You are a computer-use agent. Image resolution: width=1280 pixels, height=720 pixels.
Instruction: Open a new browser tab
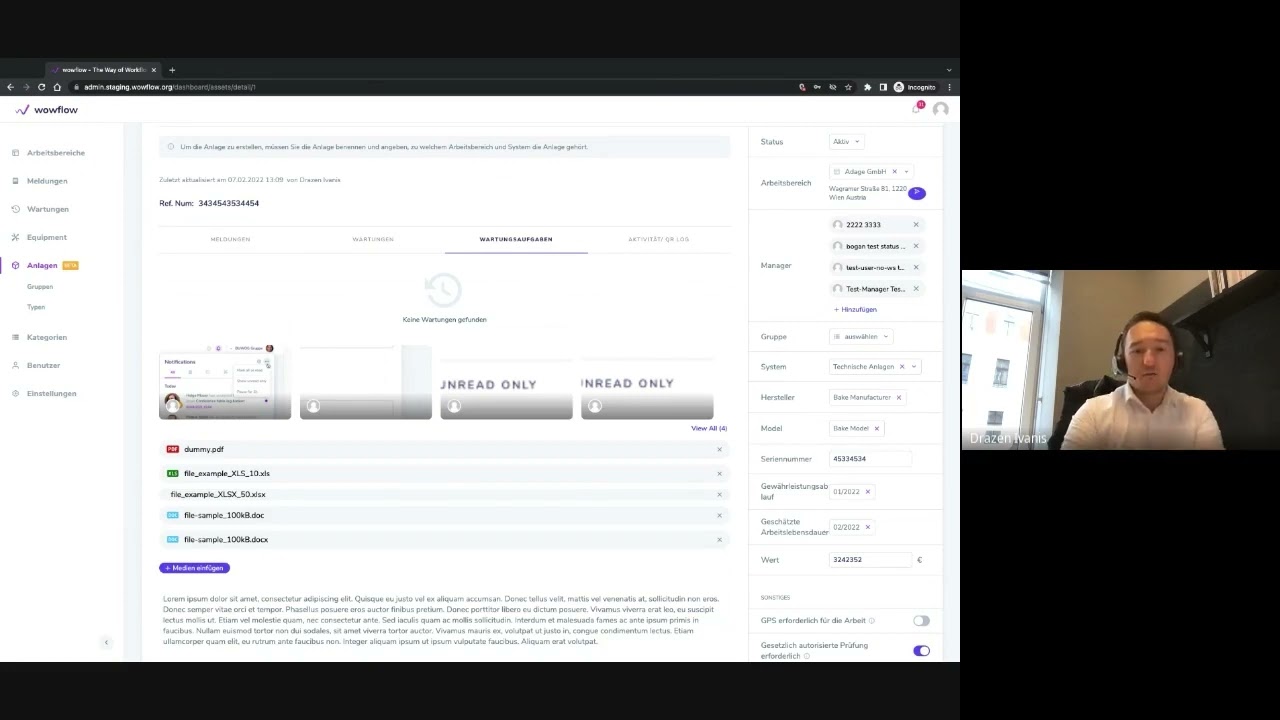(x=172, y=70)
